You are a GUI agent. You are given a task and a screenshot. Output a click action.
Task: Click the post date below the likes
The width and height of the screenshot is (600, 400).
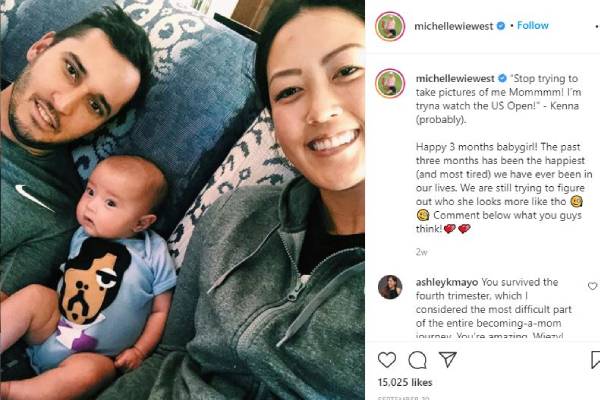[x=401, y=398]
